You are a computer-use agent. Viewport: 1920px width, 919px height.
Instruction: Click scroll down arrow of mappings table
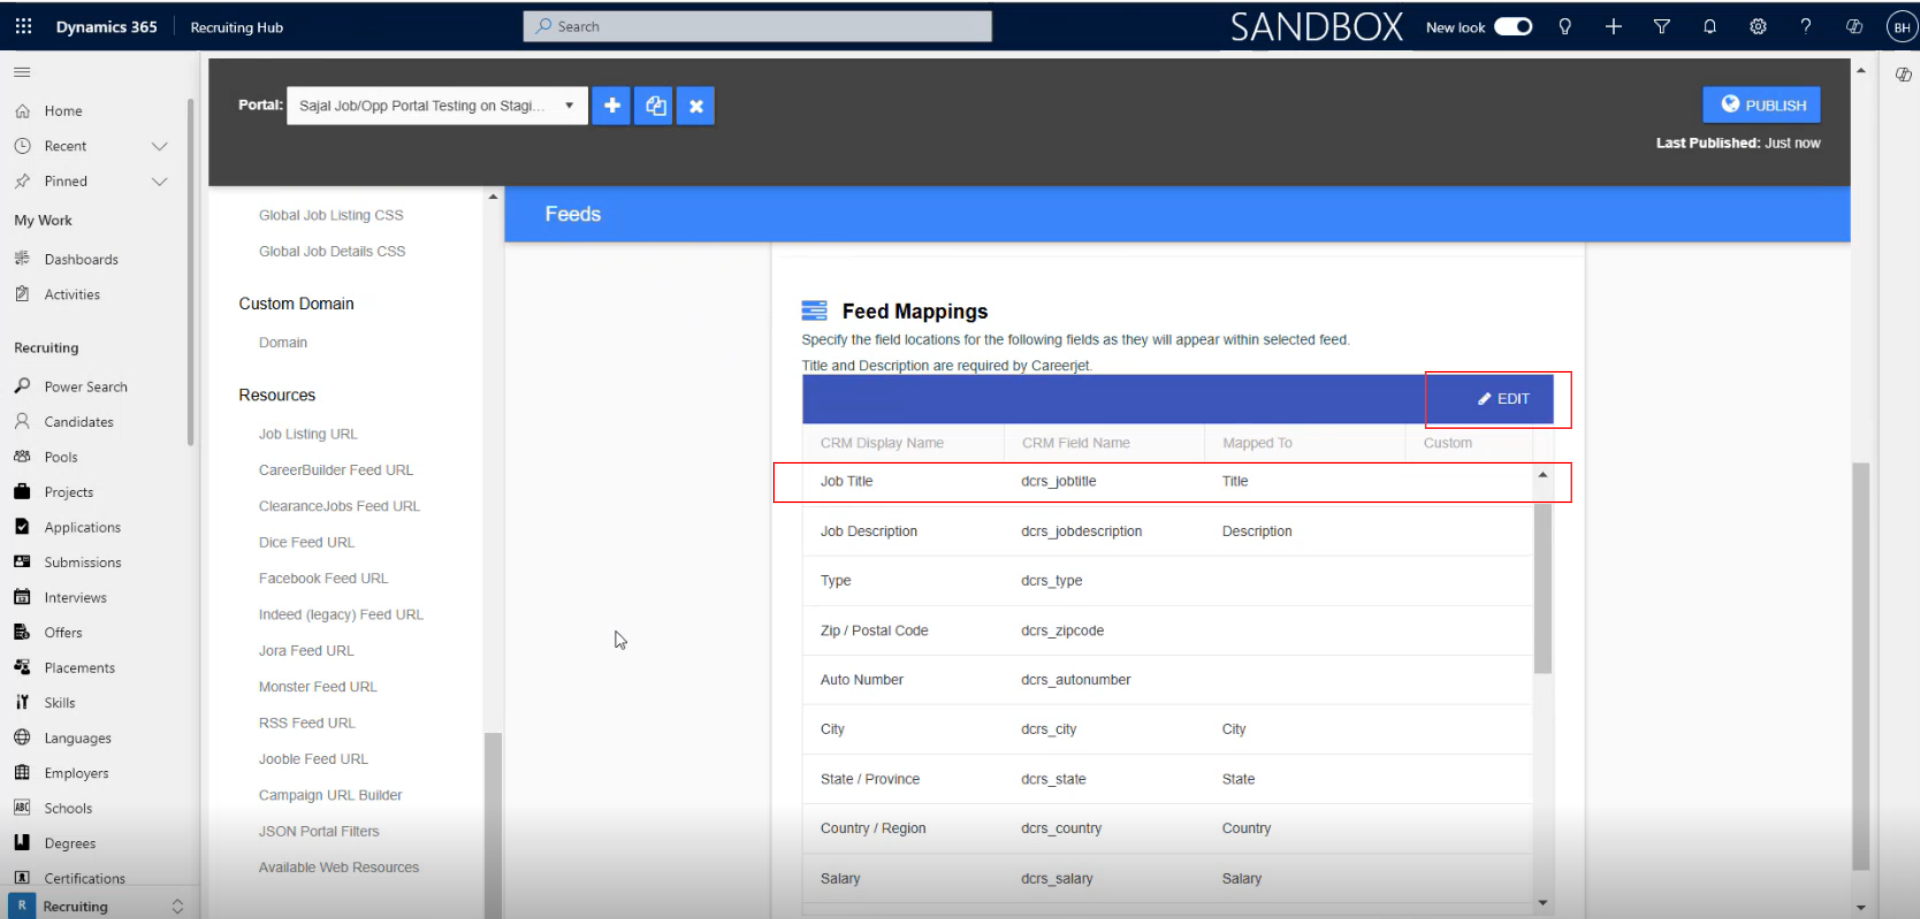point(1543,903)
